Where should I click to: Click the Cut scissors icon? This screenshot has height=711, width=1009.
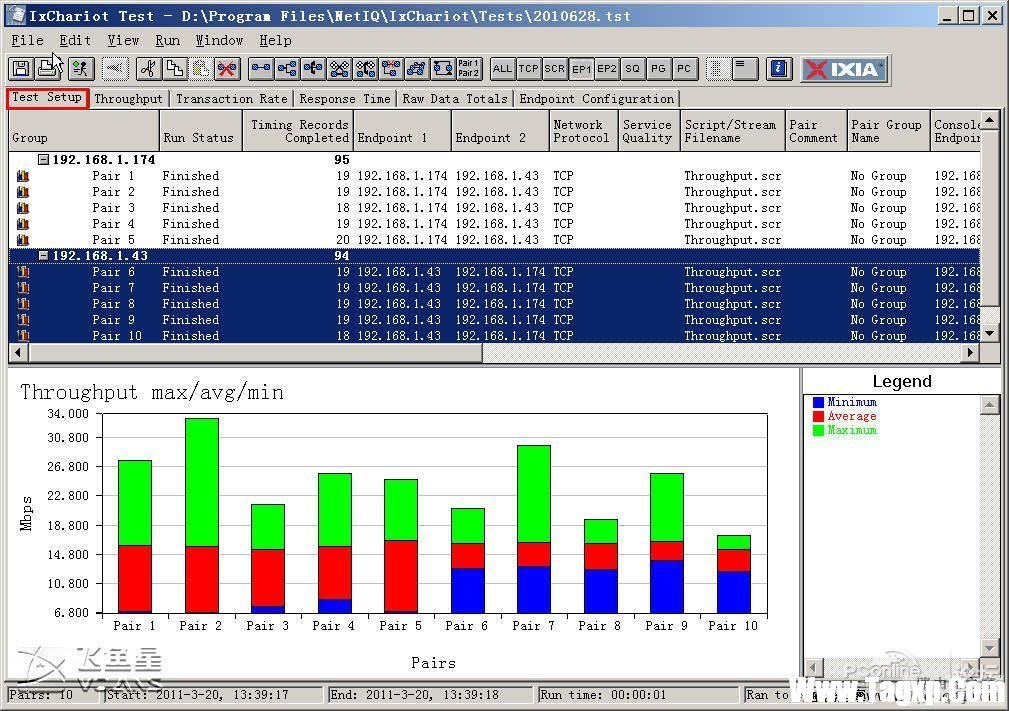pos(148,69)
